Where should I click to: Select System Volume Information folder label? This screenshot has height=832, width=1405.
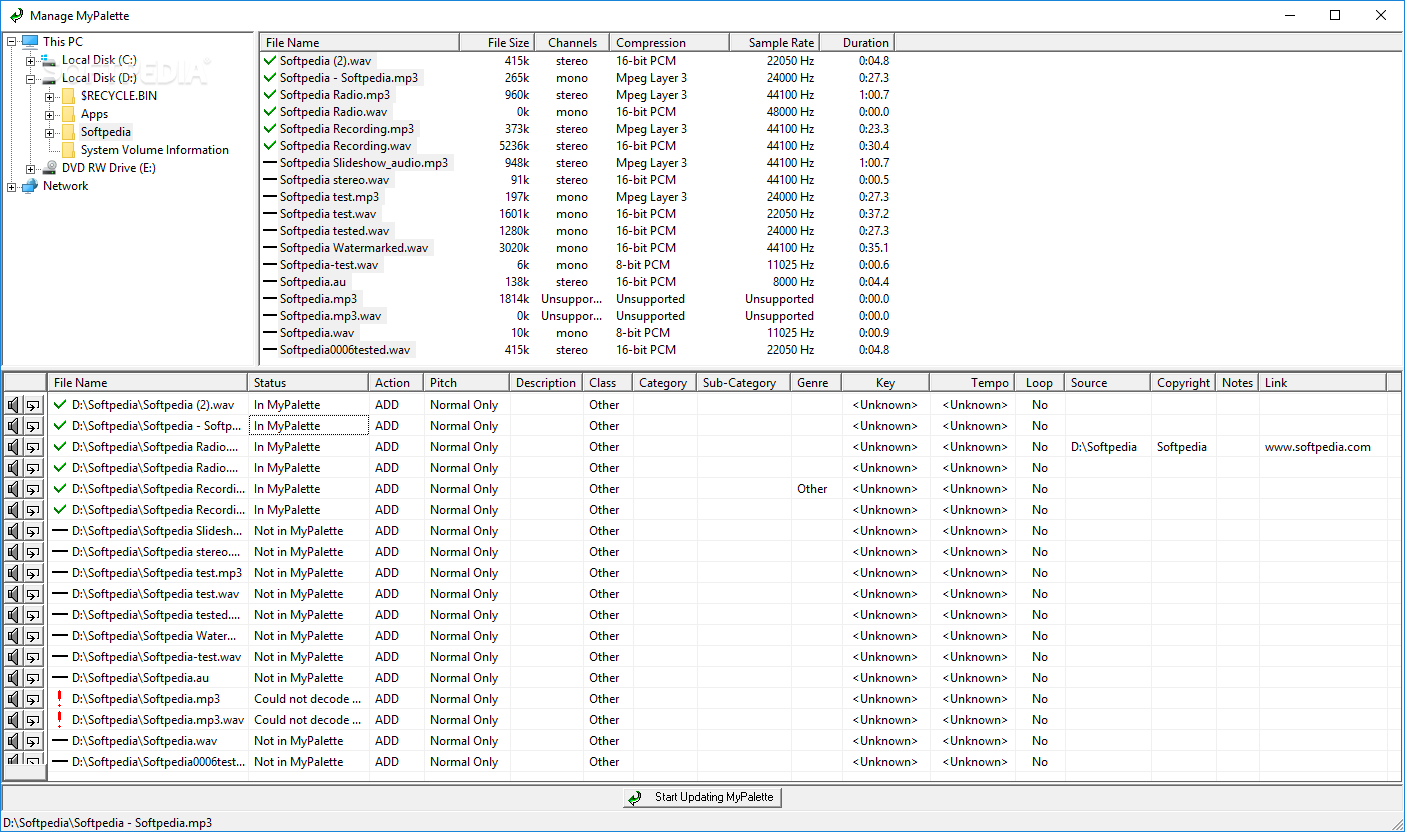tap(155, 150)
